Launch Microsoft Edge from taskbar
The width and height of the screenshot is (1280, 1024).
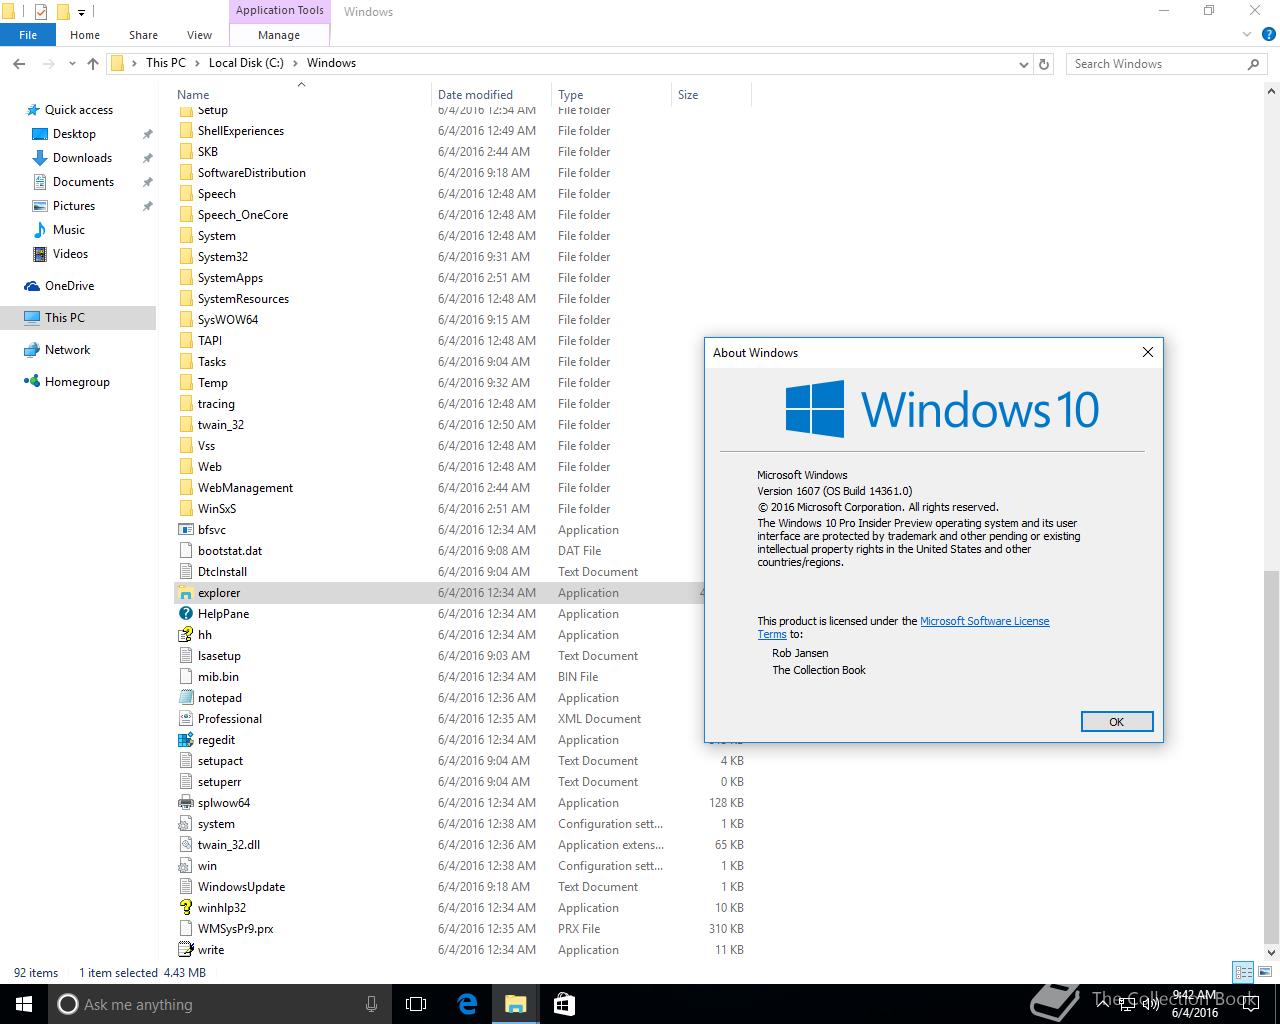click(x=466, y=1004)
